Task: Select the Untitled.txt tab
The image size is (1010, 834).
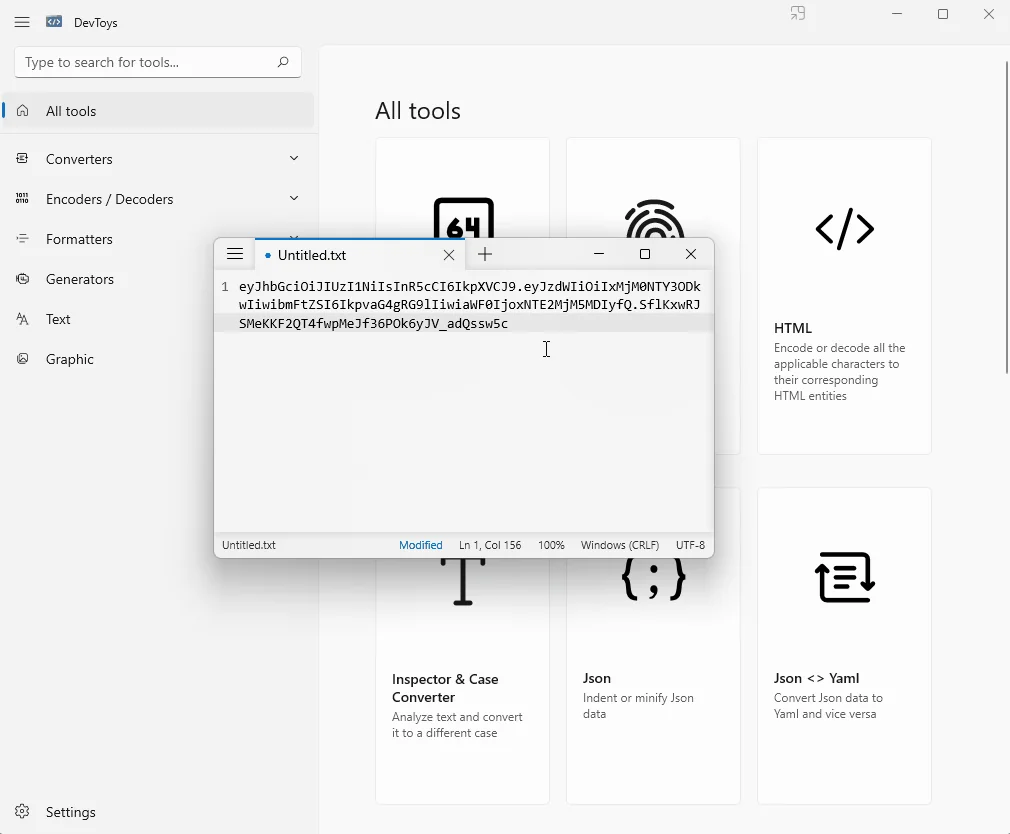Action: [x=310, y=255]
